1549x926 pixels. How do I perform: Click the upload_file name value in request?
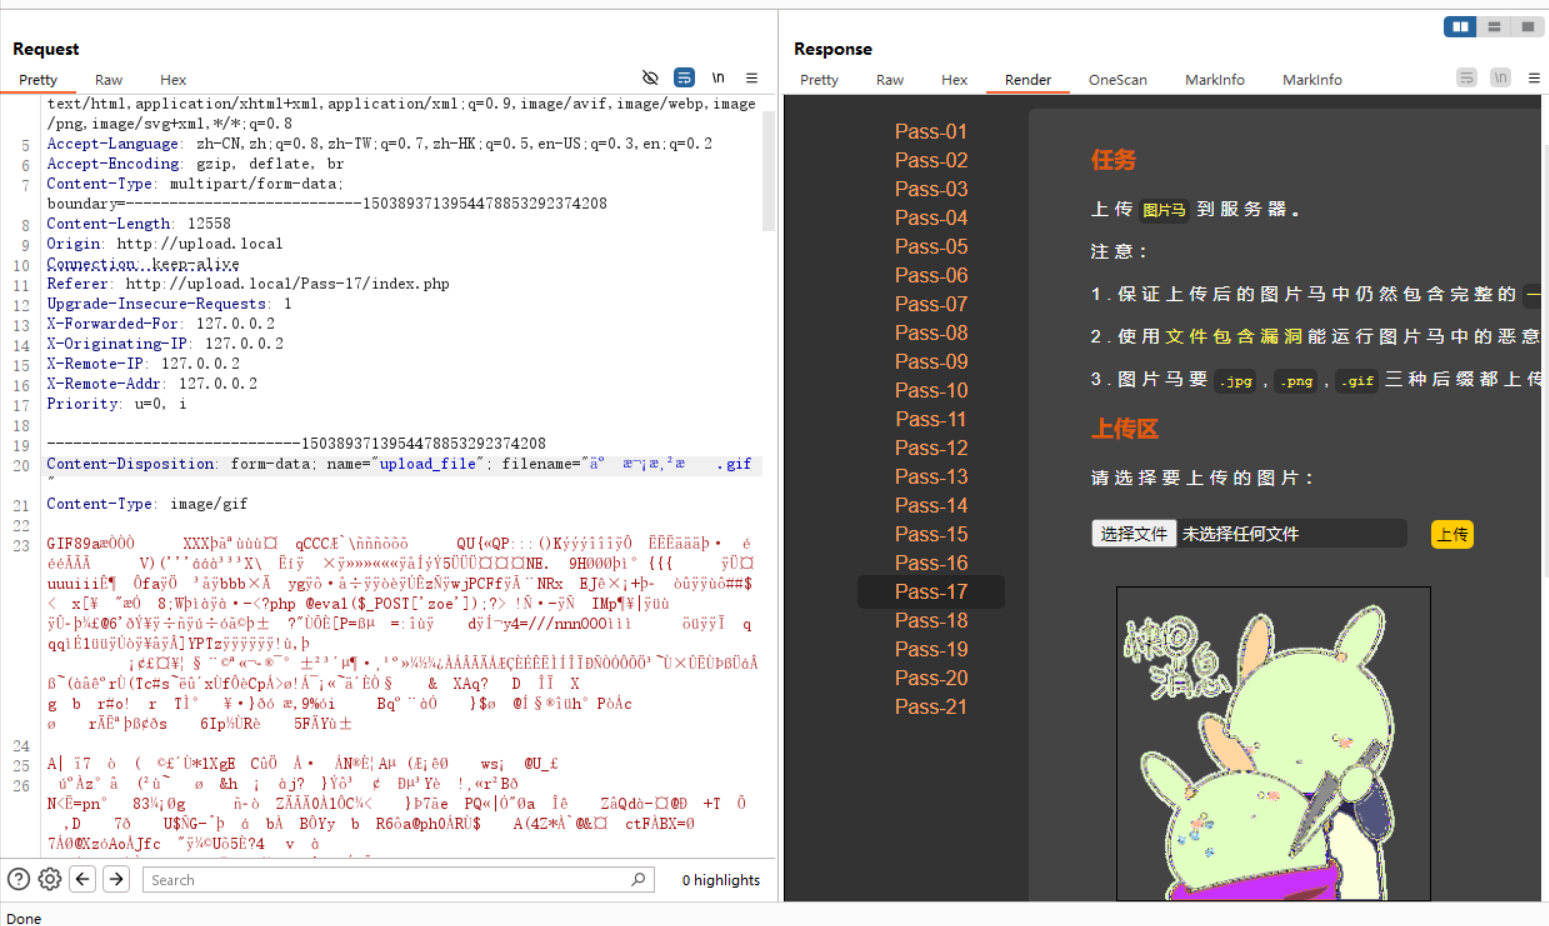(427, 464)
